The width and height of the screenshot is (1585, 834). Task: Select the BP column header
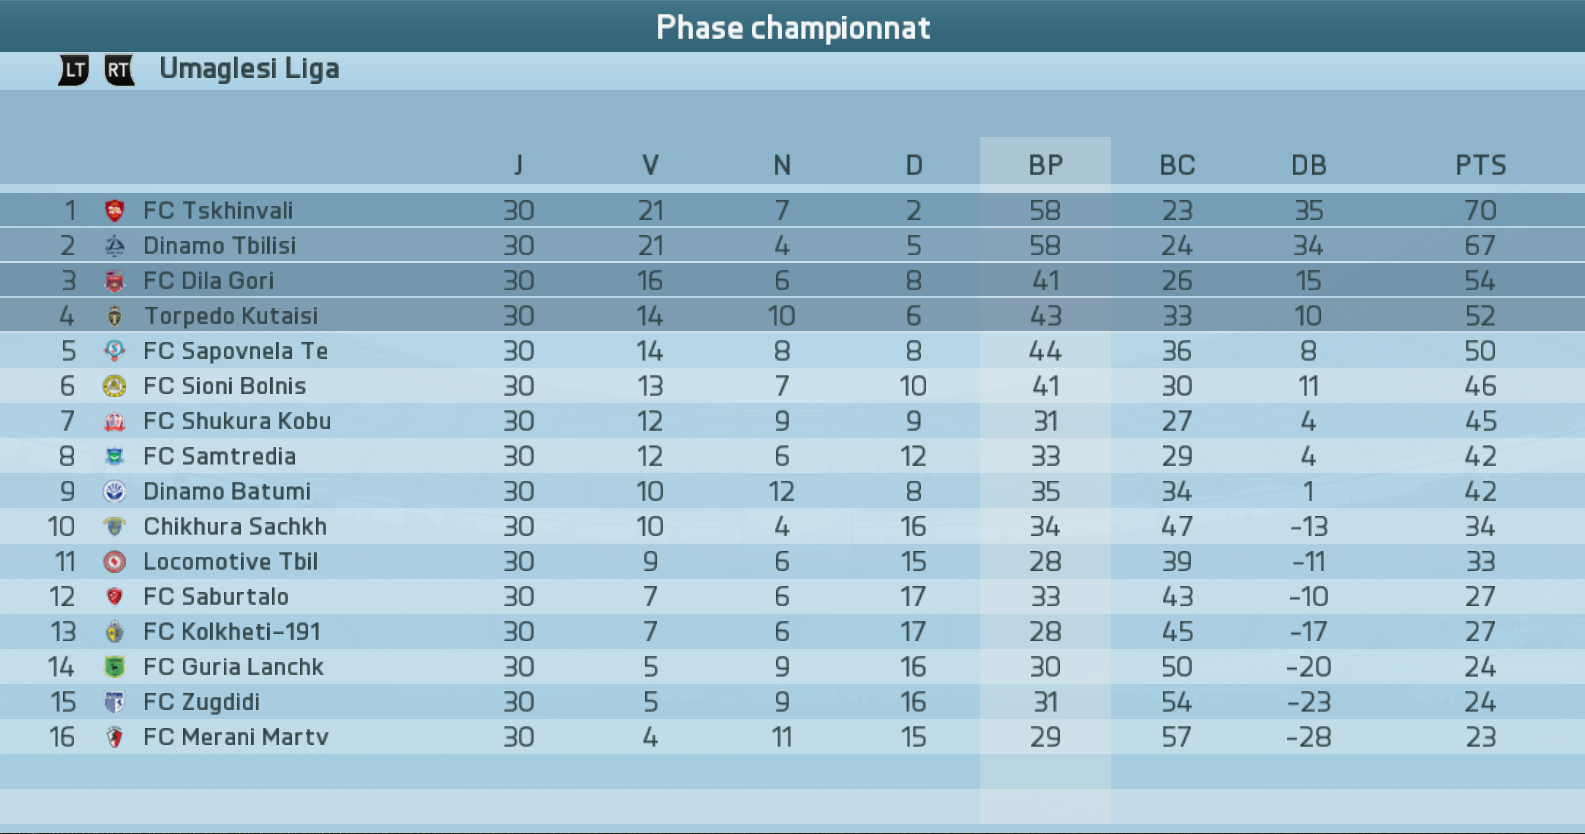click(1045, 165)
